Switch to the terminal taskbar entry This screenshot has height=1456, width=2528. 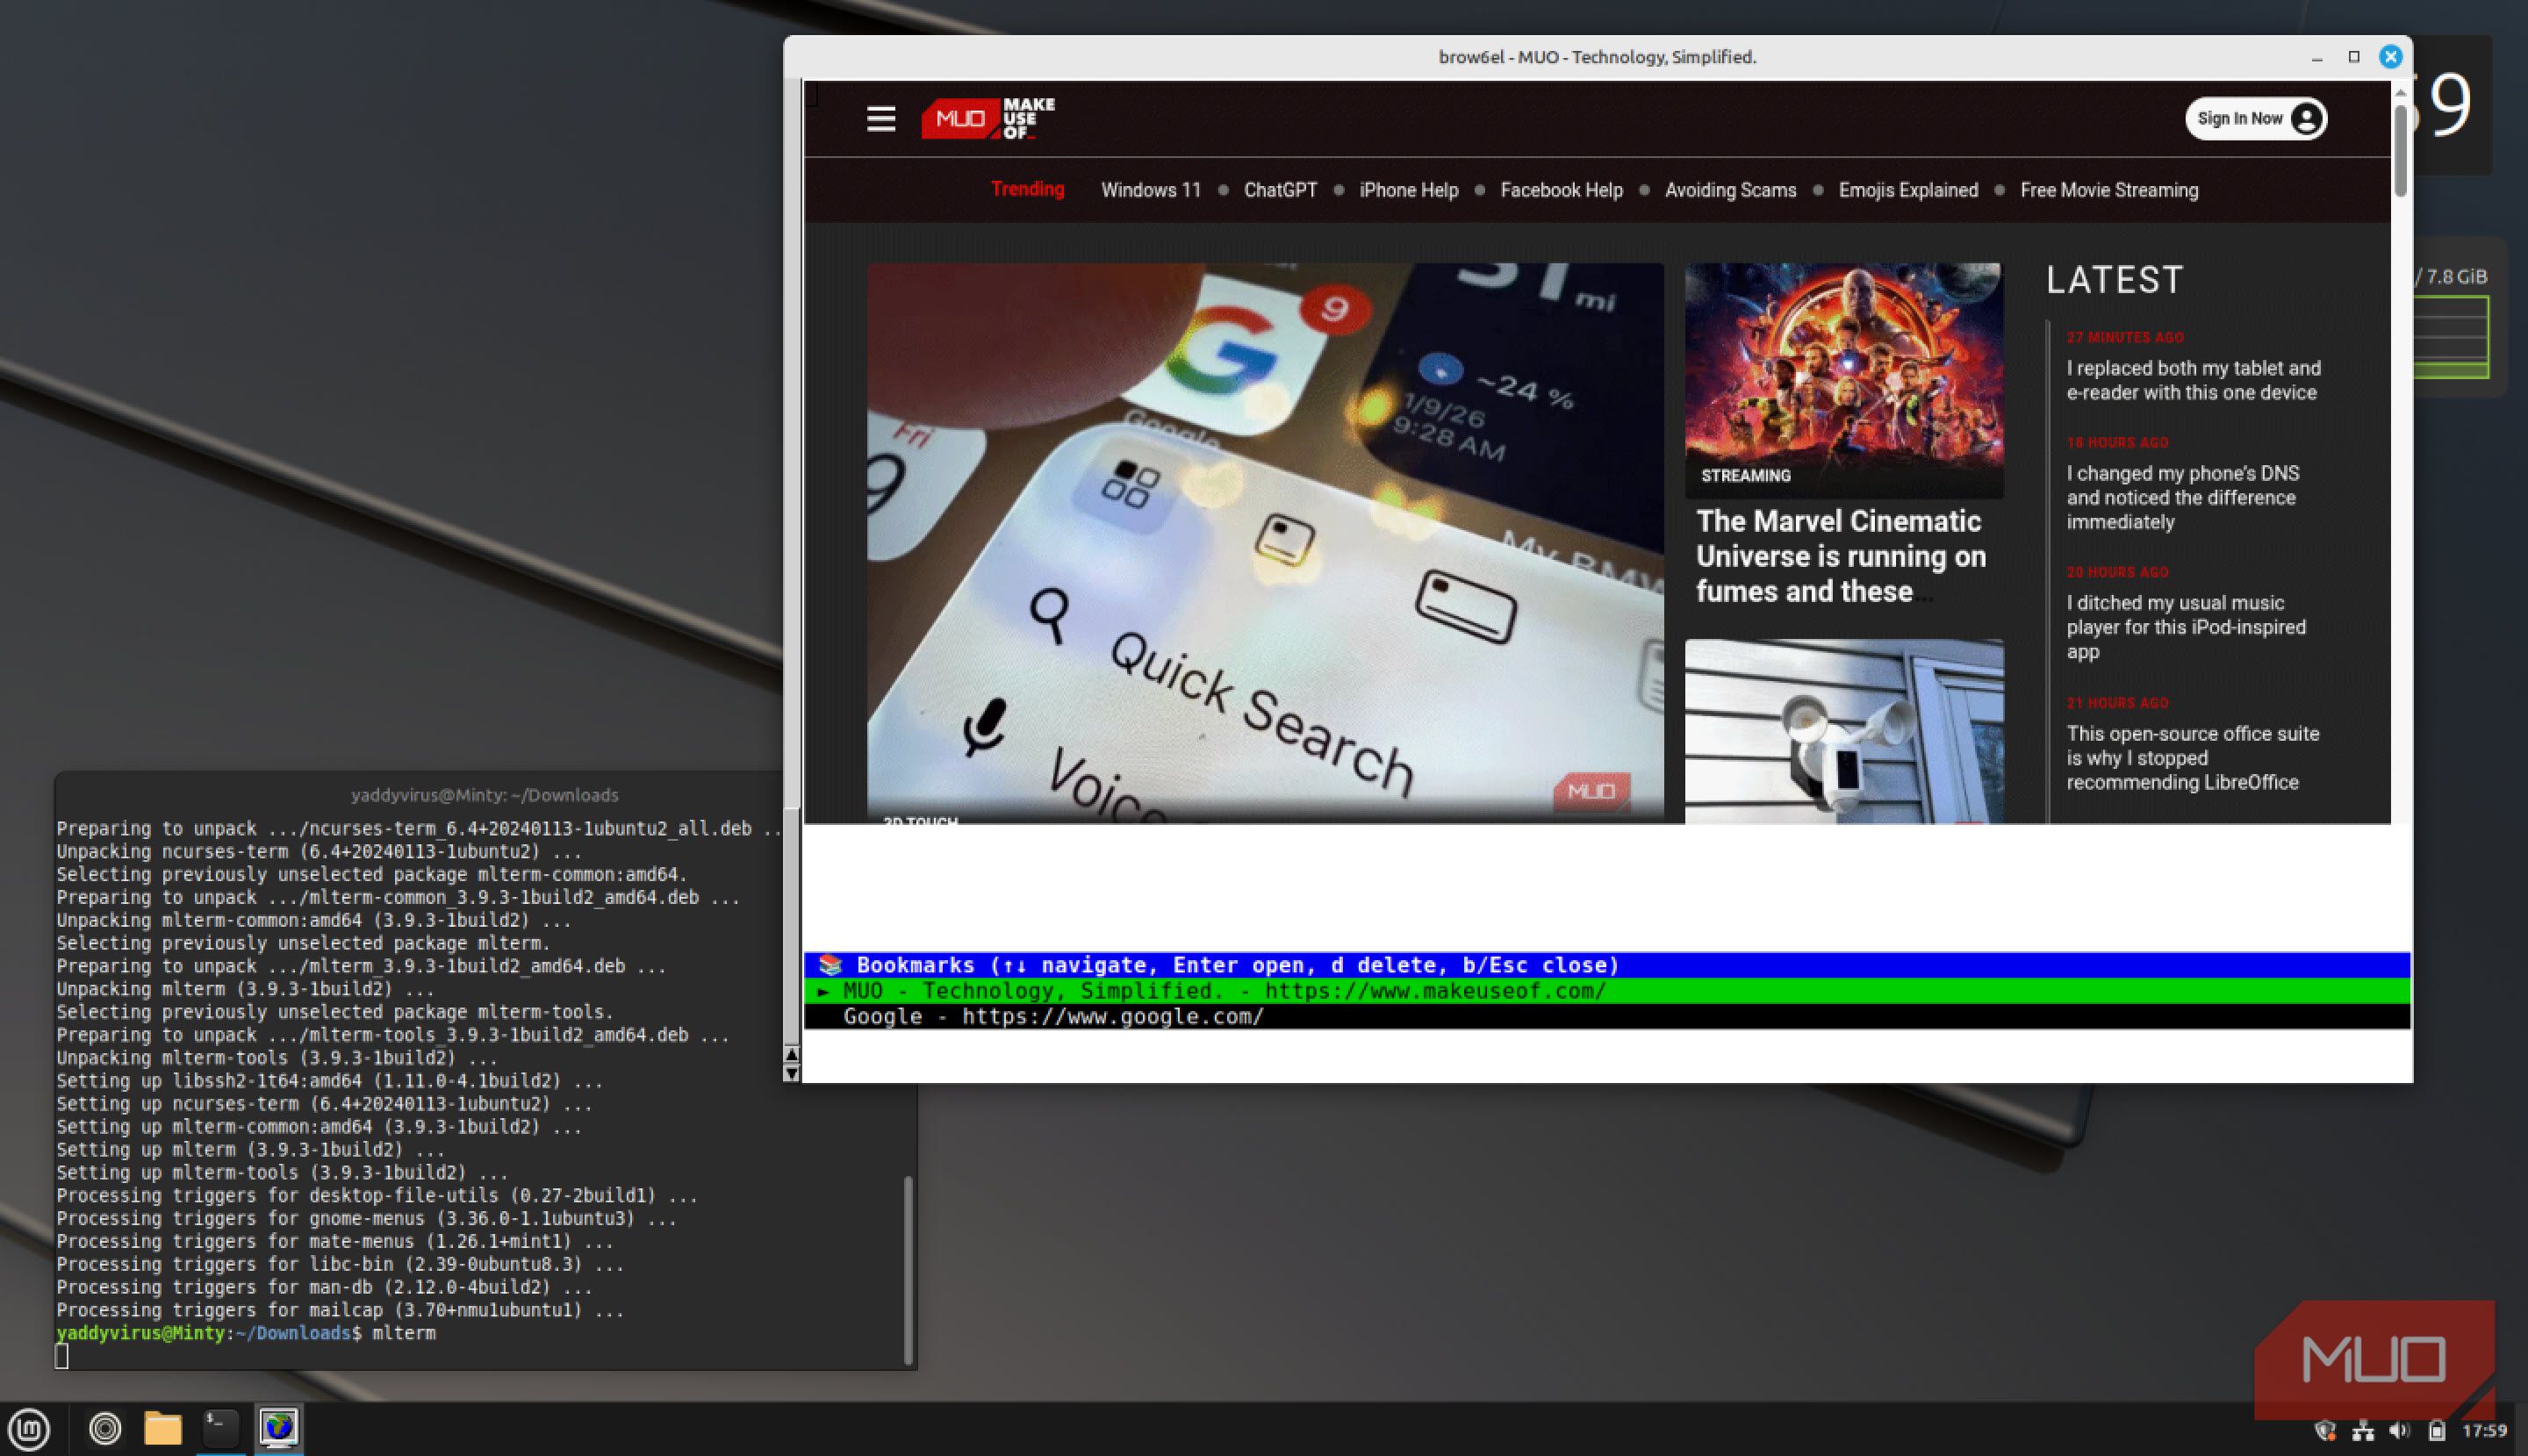point(220,1428)
